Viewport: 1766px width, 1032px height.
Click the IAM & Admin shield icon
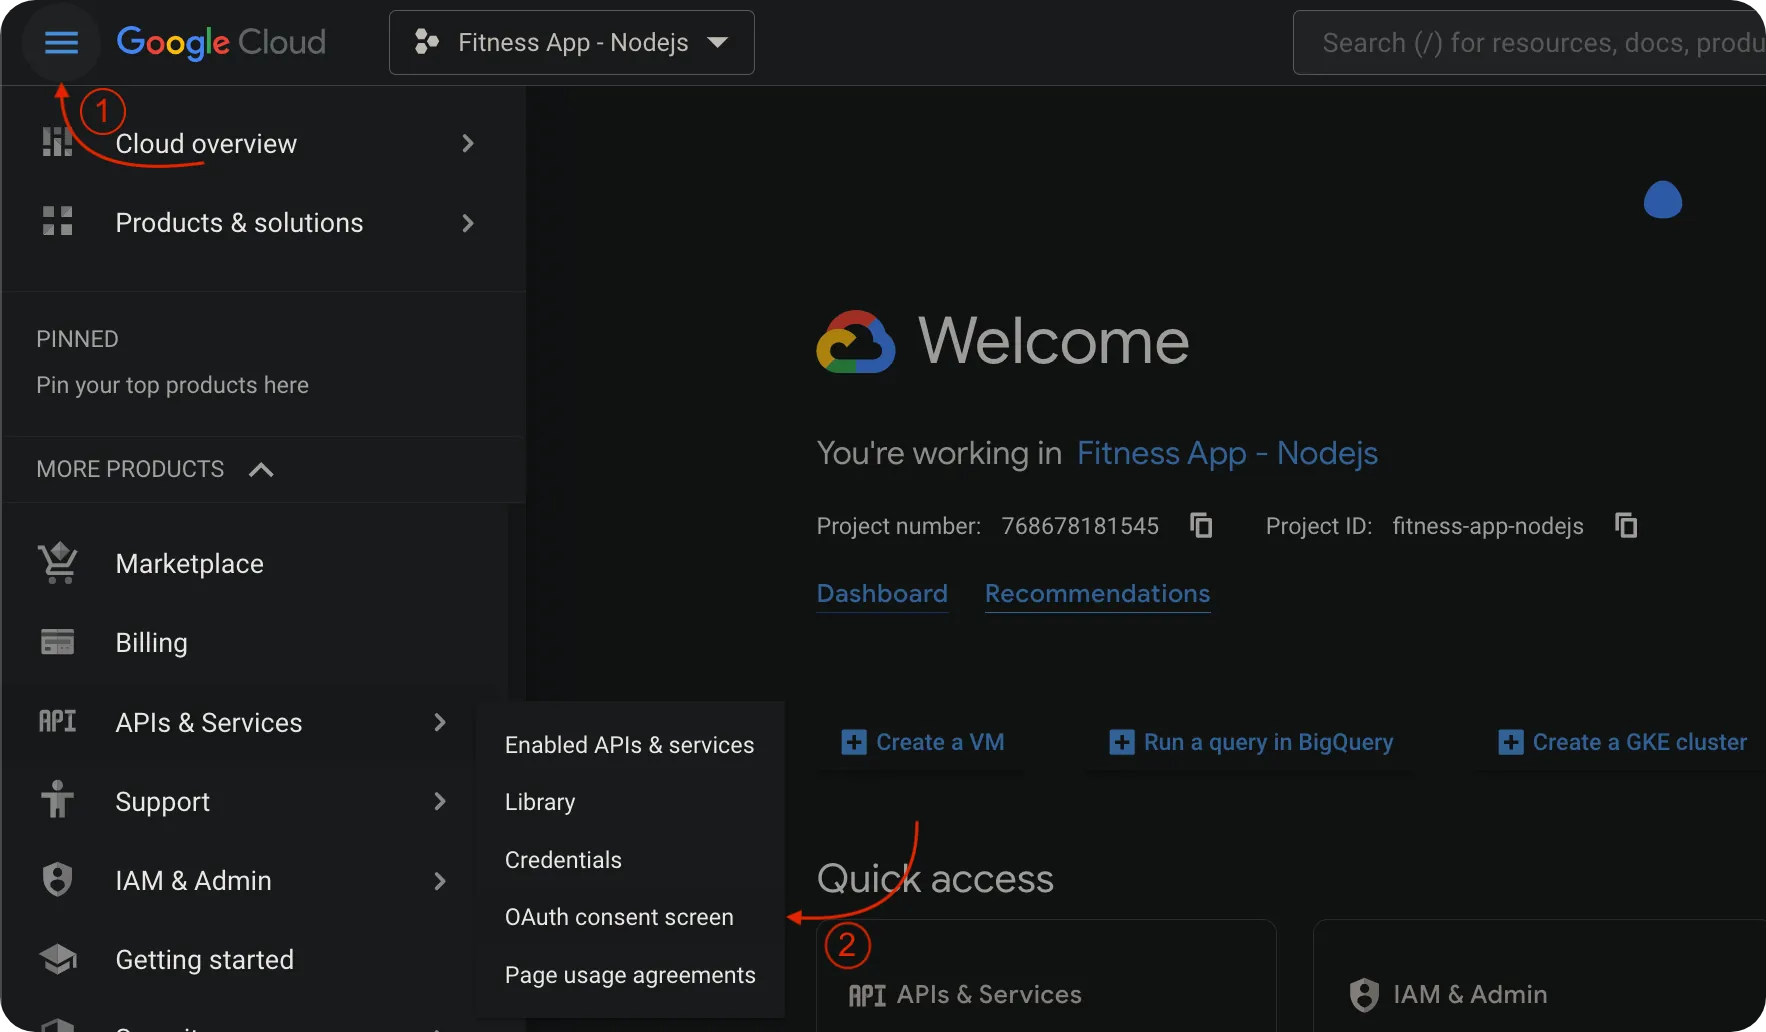(x=57, y=880)
